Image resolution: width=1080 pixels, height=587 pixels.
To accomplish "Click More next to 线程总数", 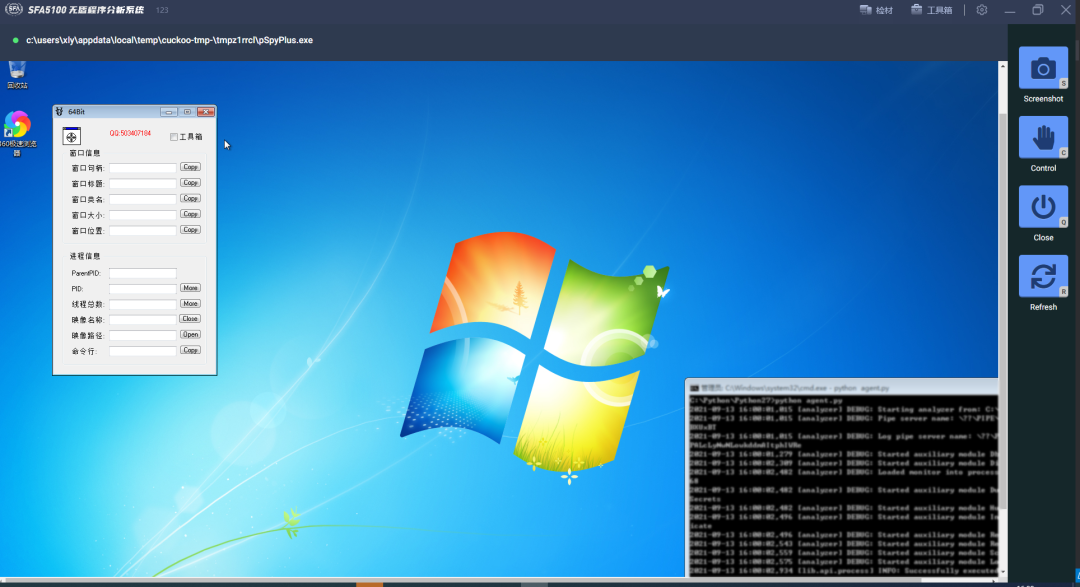I will tap(191, 303).
